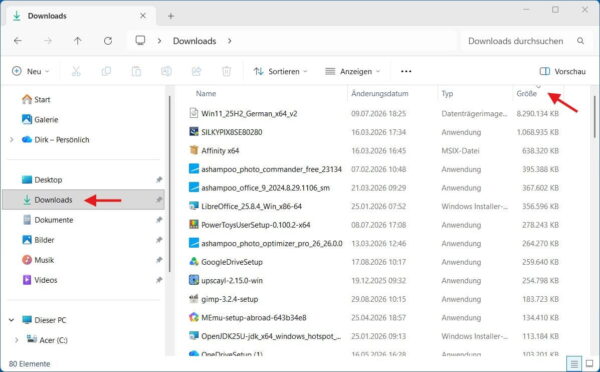
Task: Cut selected item with scissors icon
Action: pyautogui.click(x=76, y=71)
